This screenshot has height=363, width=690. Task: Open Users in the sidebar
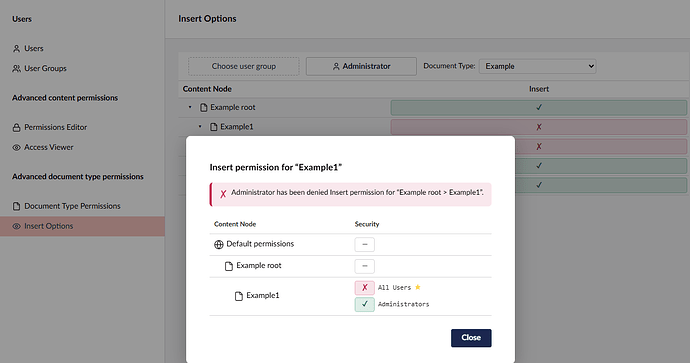[x=33, y=48]
